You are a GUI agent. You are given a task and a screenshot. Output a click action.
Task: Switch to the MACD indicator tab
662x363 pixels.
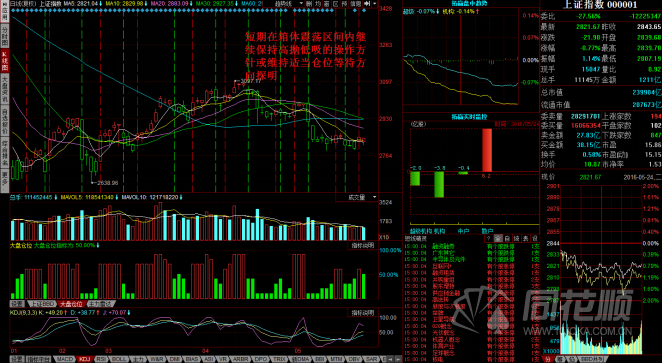click(x=65, y=359)
